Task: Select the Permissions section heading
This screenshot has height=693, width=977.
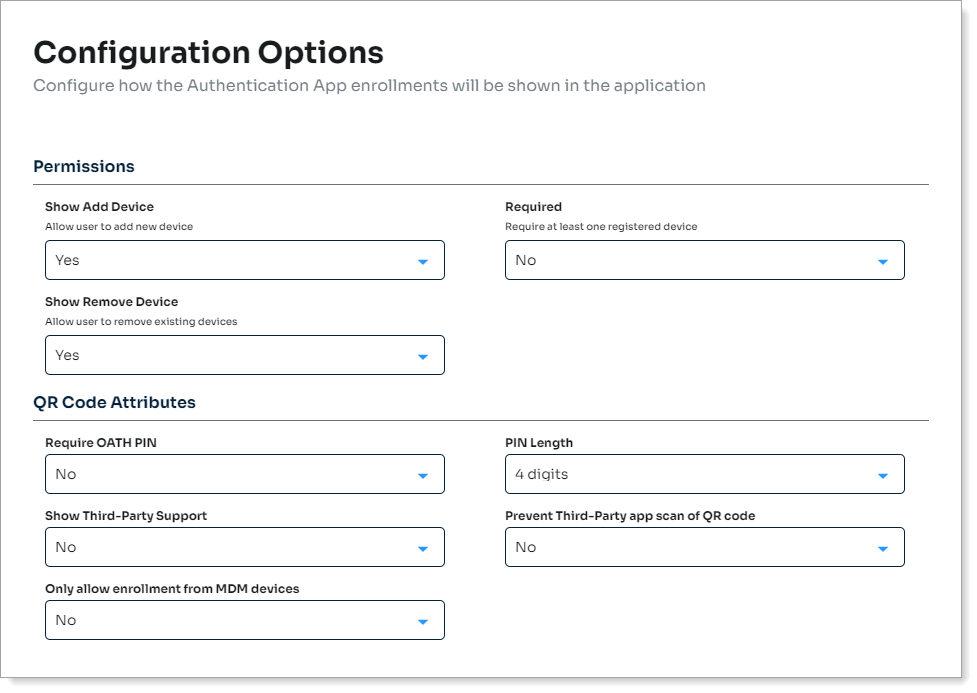Action: (84, 166)
